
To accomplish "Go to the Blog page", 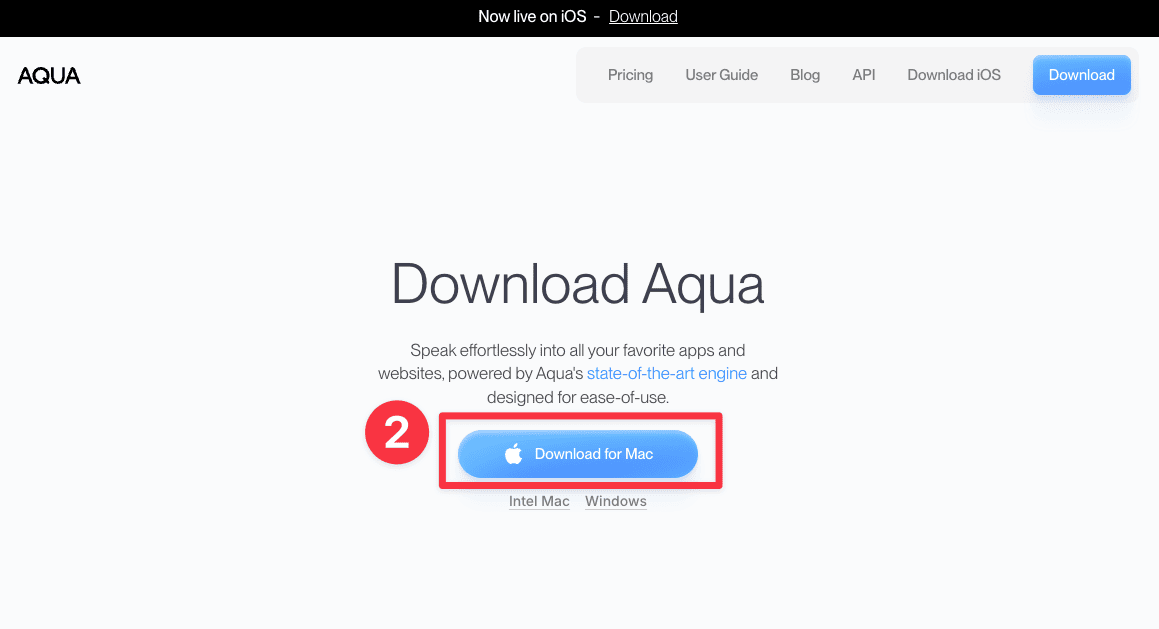I will coord(805,75).
